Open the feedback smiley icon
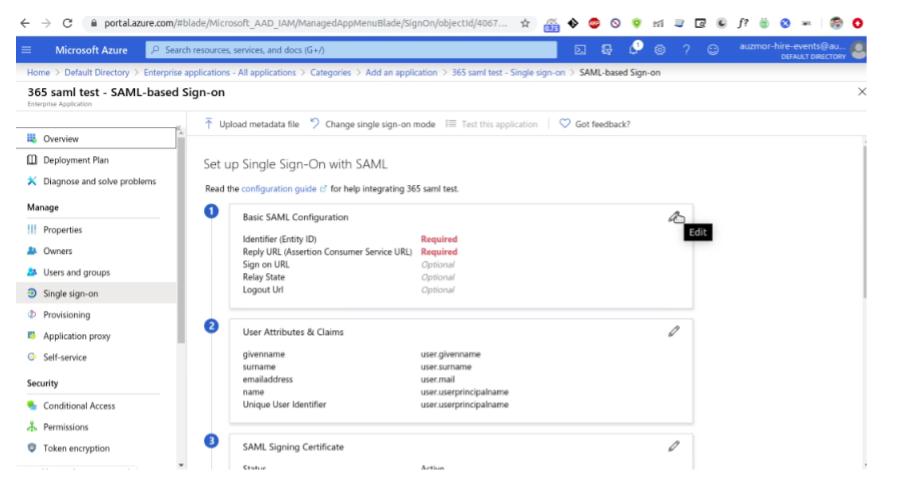This screenshot has height=485, width=899. click(x=713, y=50)
